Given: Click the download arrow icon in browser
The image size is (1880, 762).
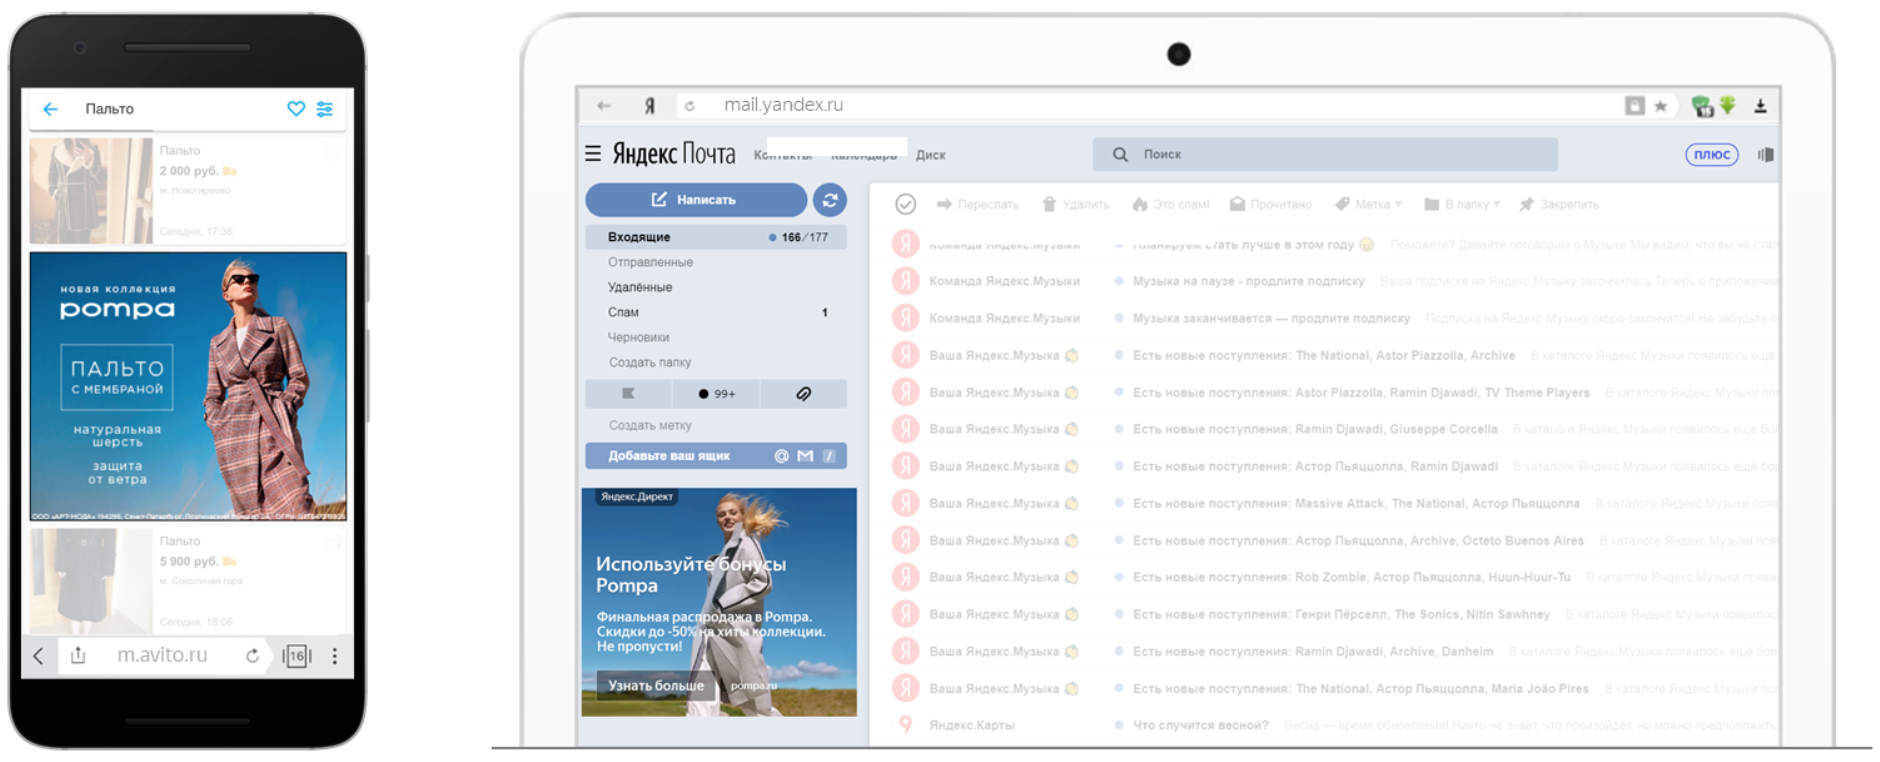Looking at the screenshot, I should pos(1760,105).
